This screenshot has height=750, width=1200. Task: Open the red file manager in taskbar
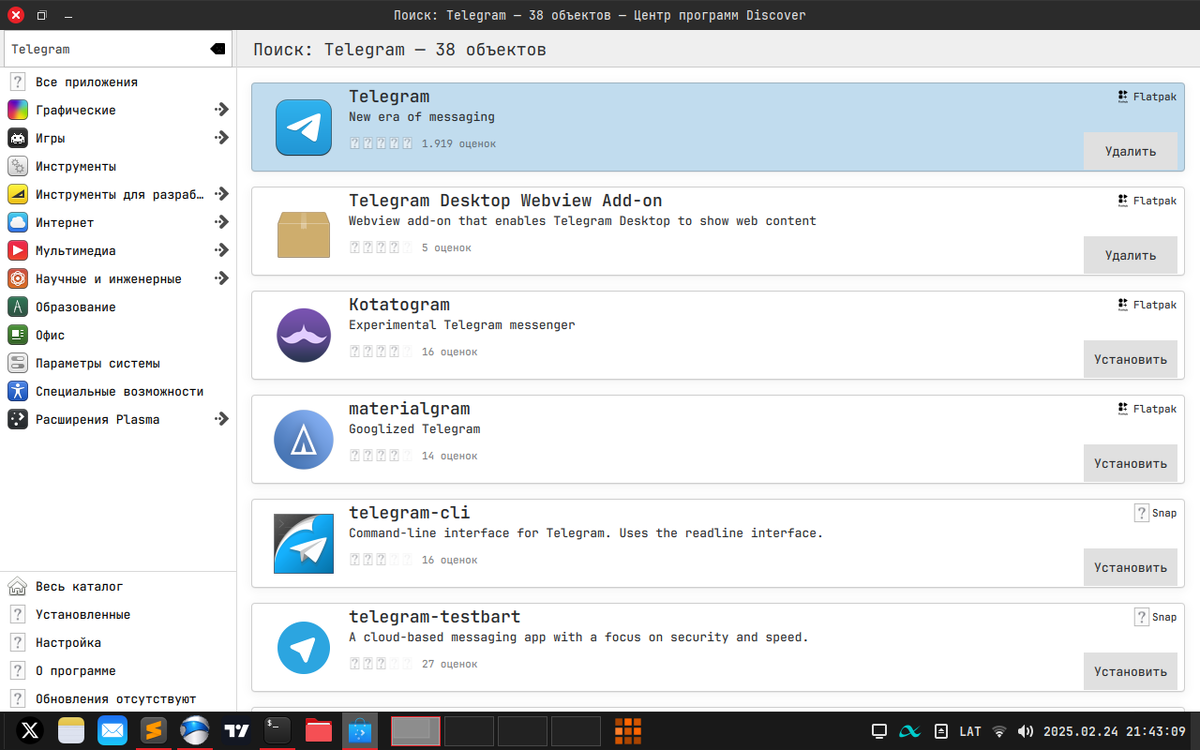coord(318,731)
